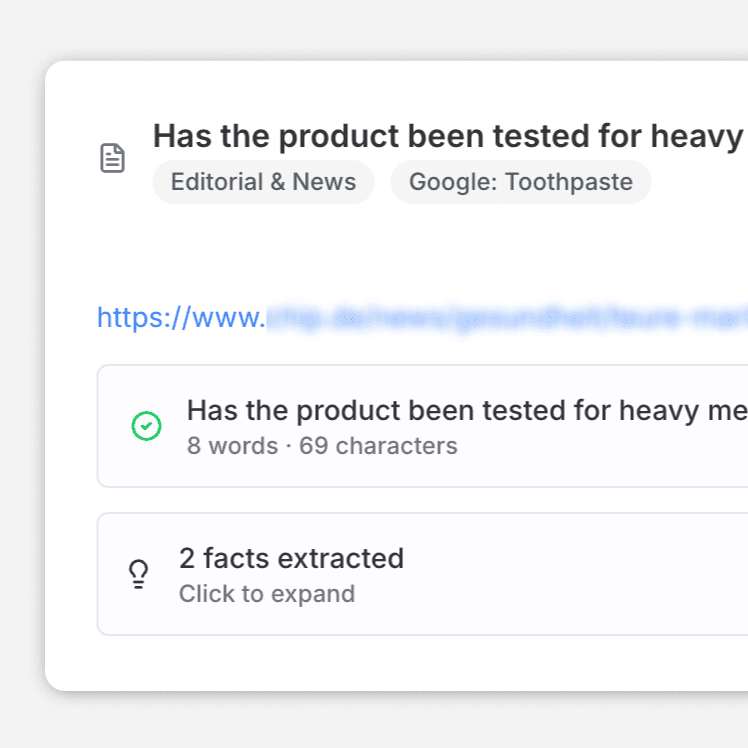Screen dimensions: 748x748
Task: Open the blue https://www. link
Action: tap(181, 318)
